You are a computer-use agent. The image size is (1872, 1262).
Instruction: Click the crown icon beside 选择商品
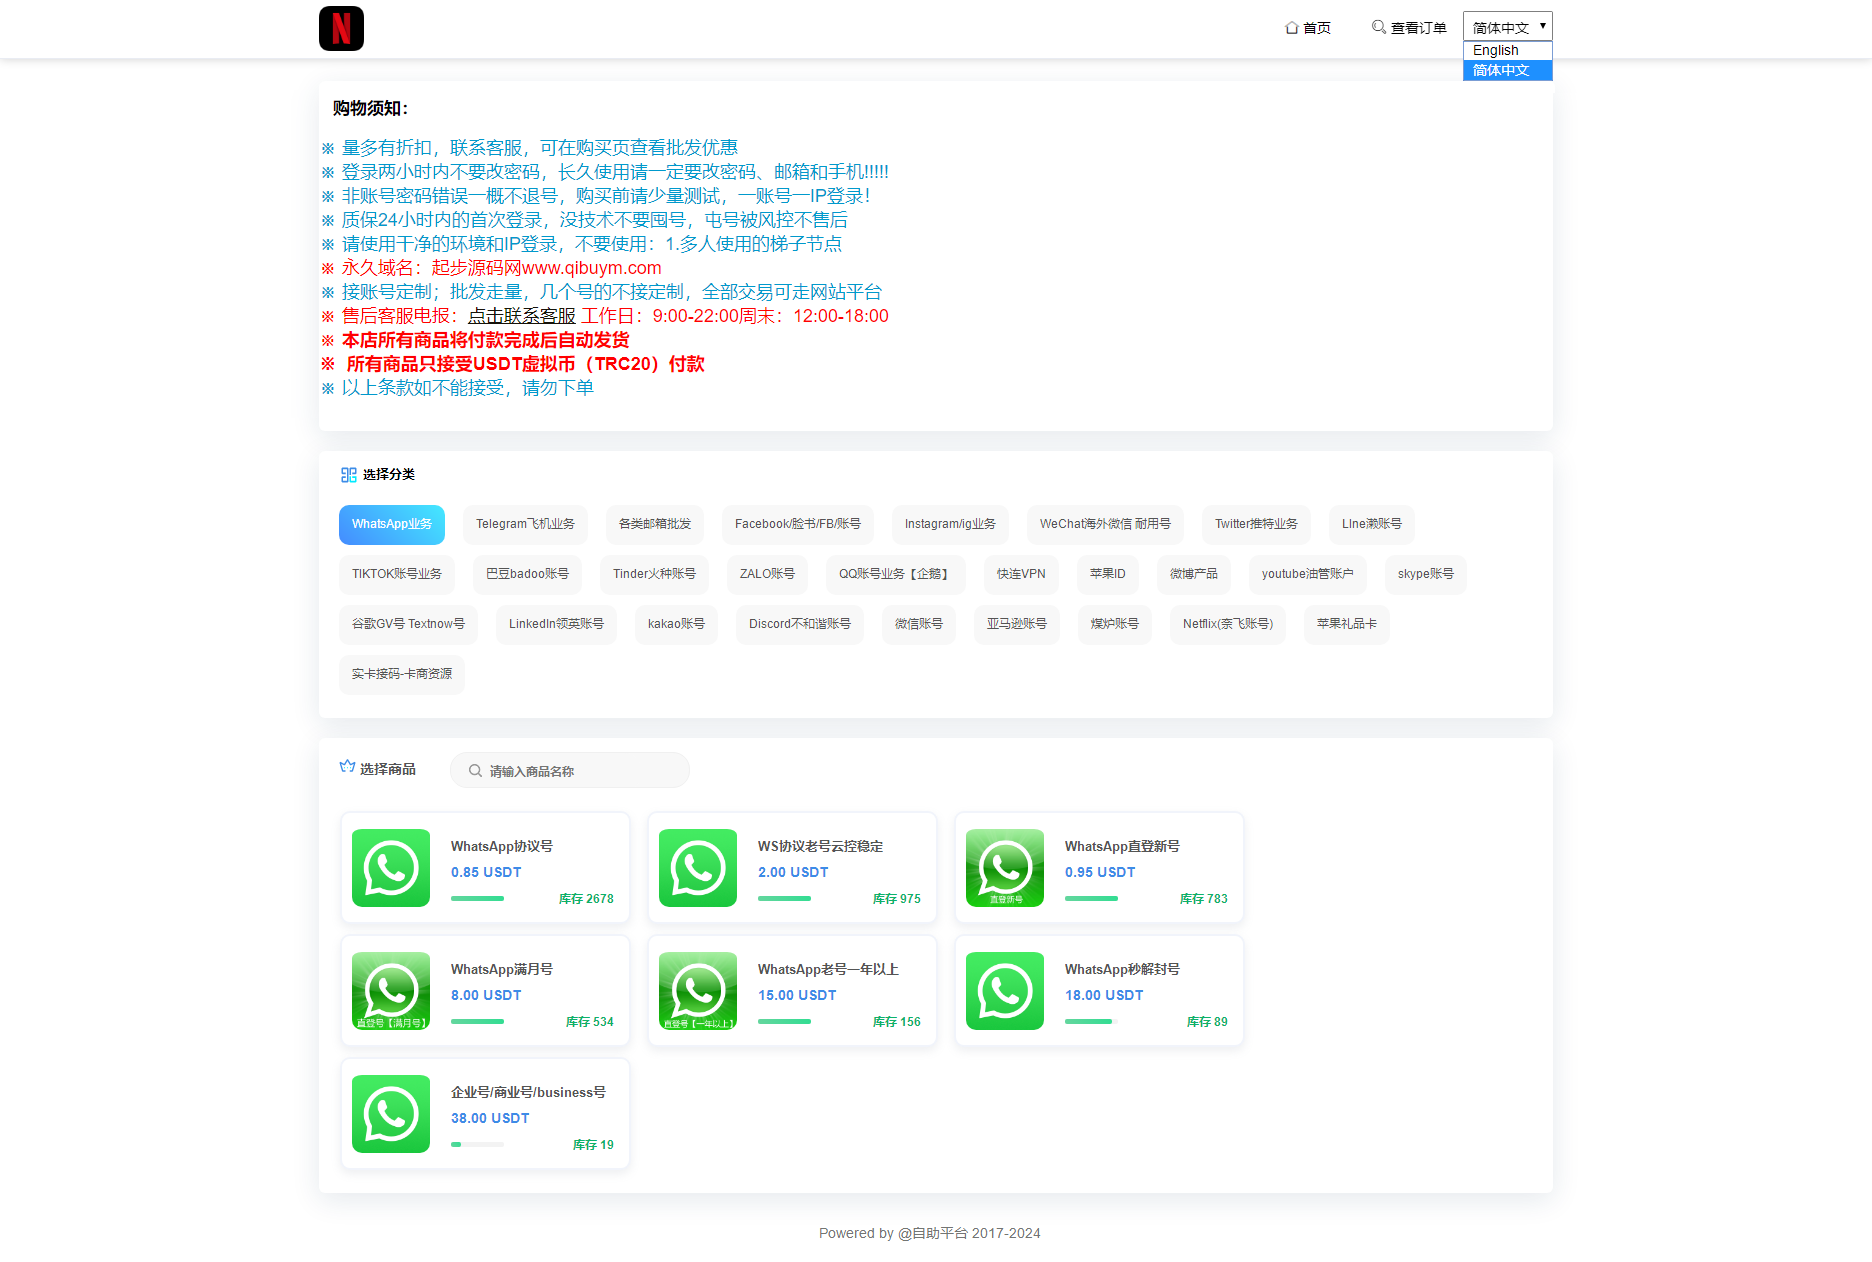[x=347, y=767]
